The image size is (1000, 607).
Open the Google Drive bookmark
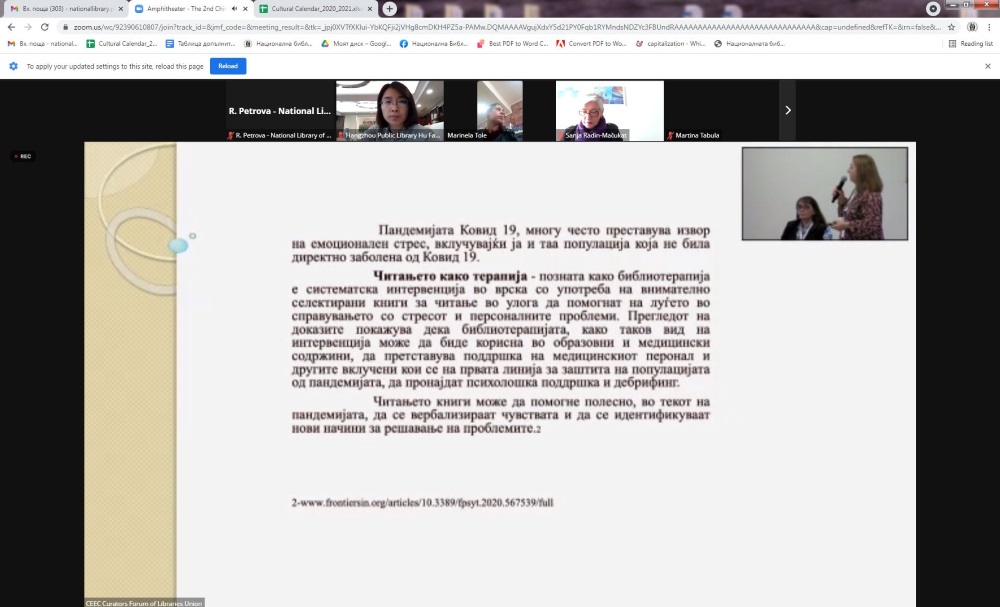click(356, 44)
